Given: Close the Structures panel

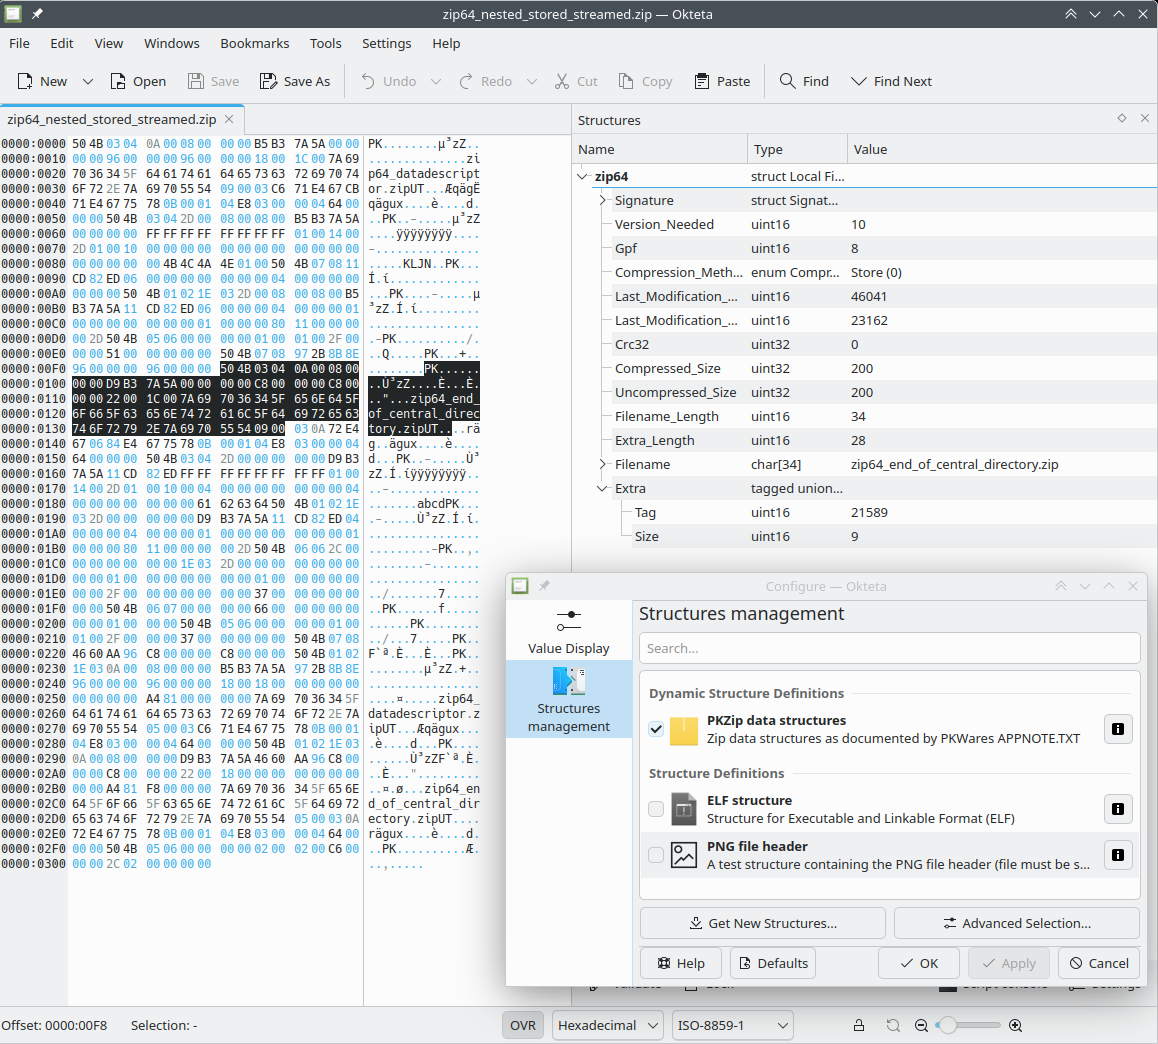Looking at the screenshot, I should [1145, 118].
